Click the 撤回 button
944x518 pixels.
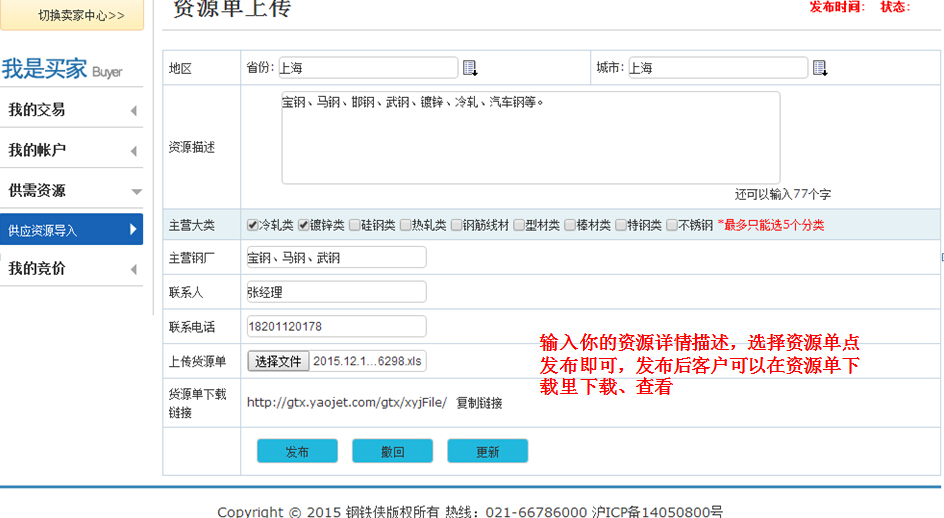[x=392, y=452]
